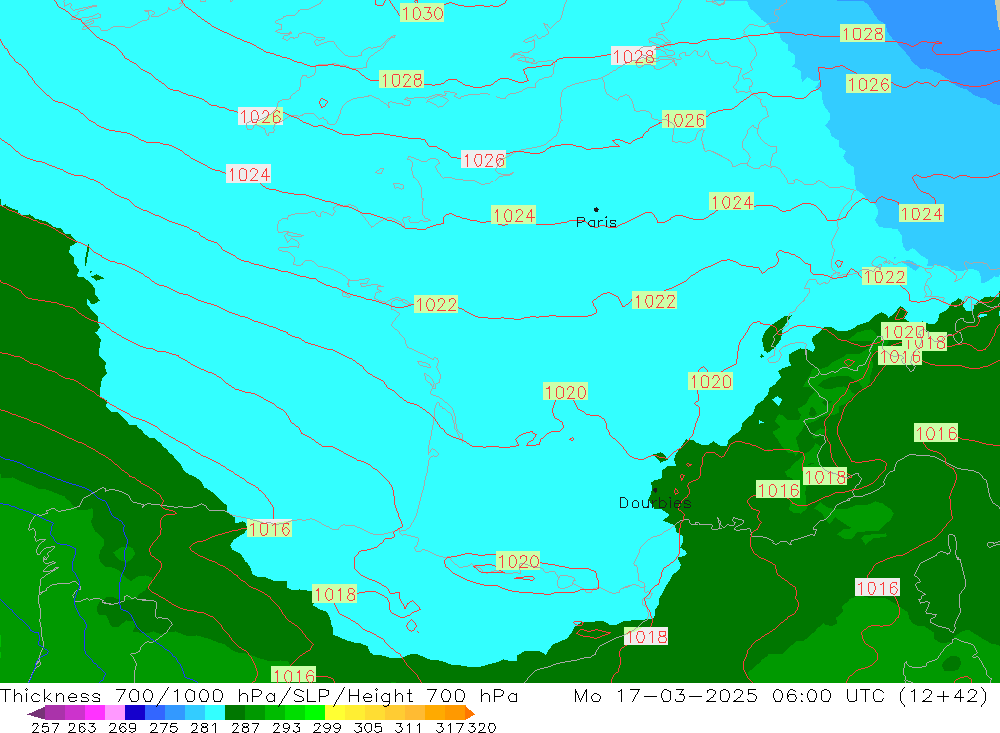Click the black dot marking Paris
The width and height of the screenshot is (1000, 733).
(x=596, y=209)
